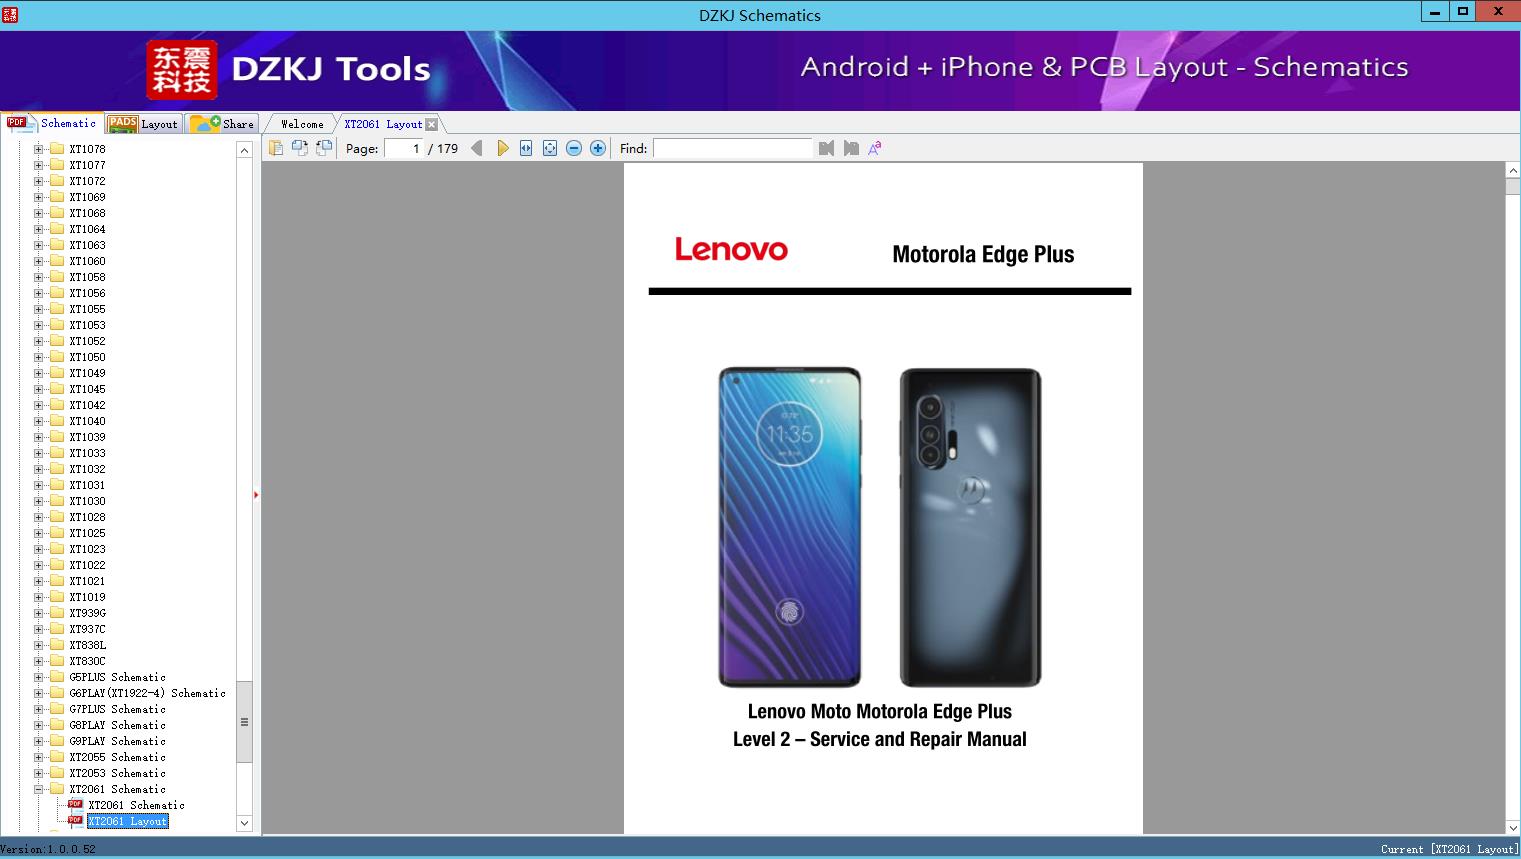Expand the XT1045 folder node
Screen dimensions: 1521x859
38,389
